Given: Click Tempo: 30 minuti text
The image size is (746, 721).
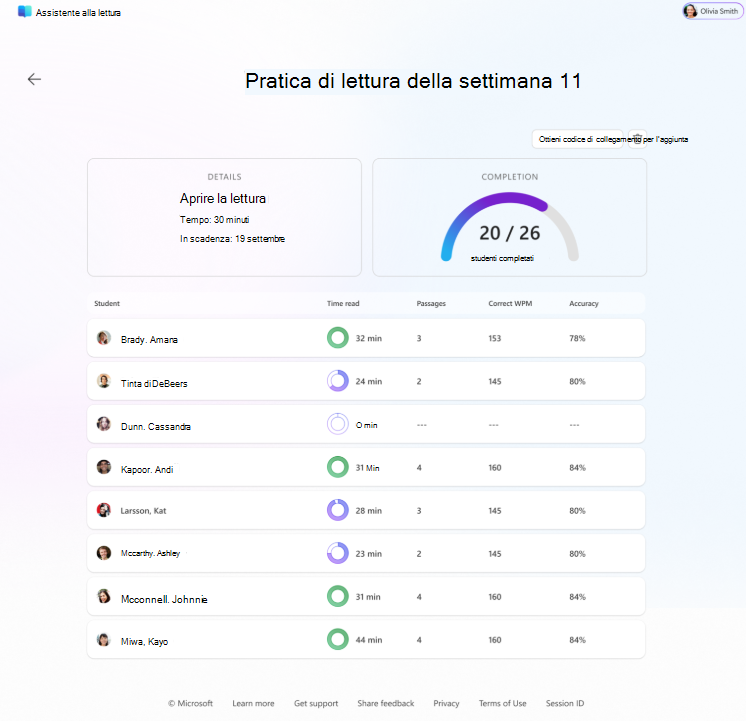Looking at the screenshot, I should coord(214,219).
